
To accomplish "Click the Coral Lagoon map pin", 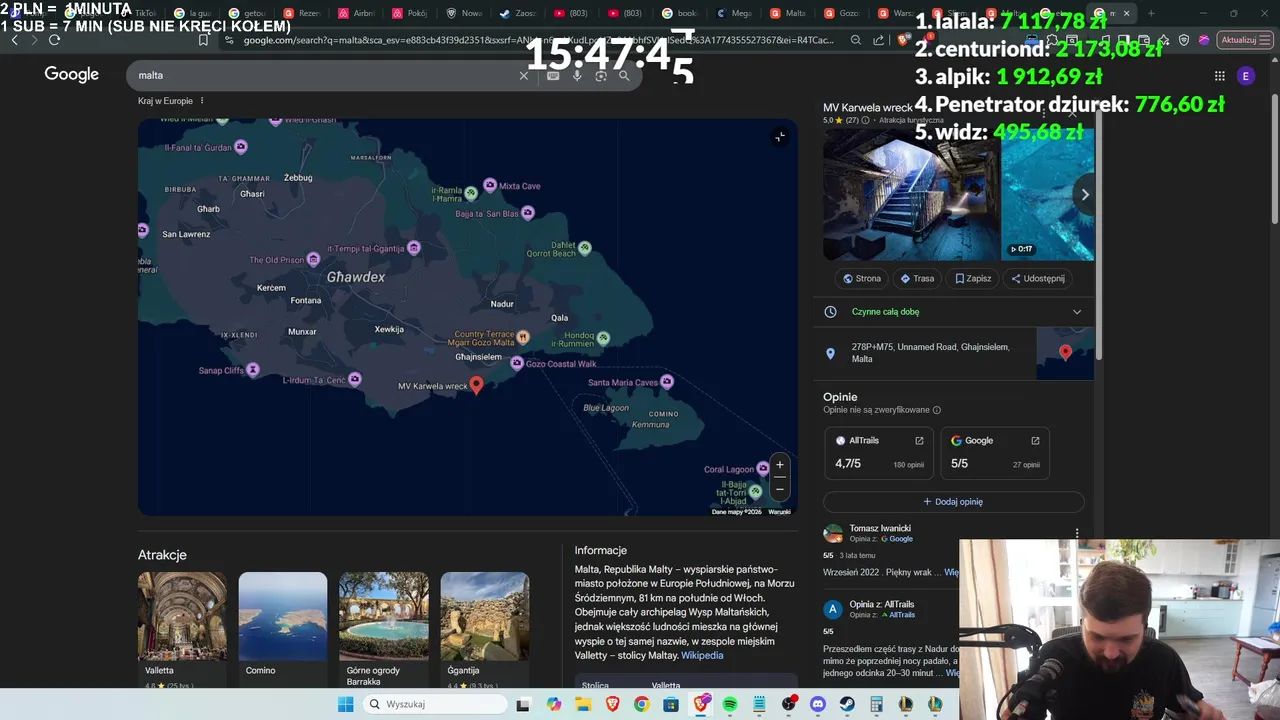I will point(763,468).
